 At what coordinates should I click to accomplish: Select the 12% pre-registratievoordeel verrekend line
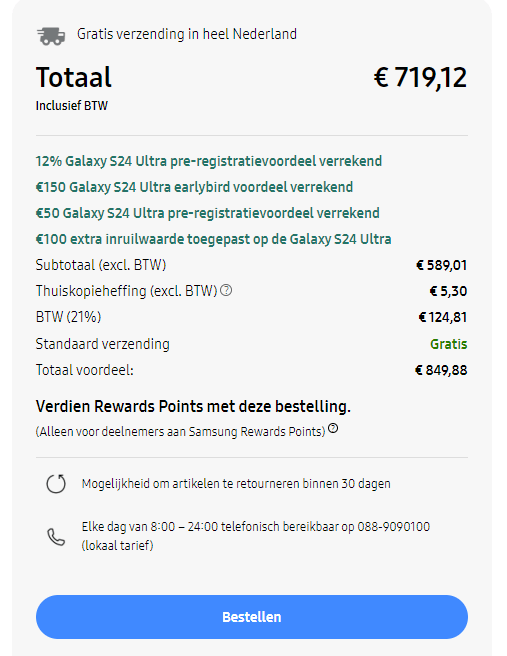click(x=209, y=161)
